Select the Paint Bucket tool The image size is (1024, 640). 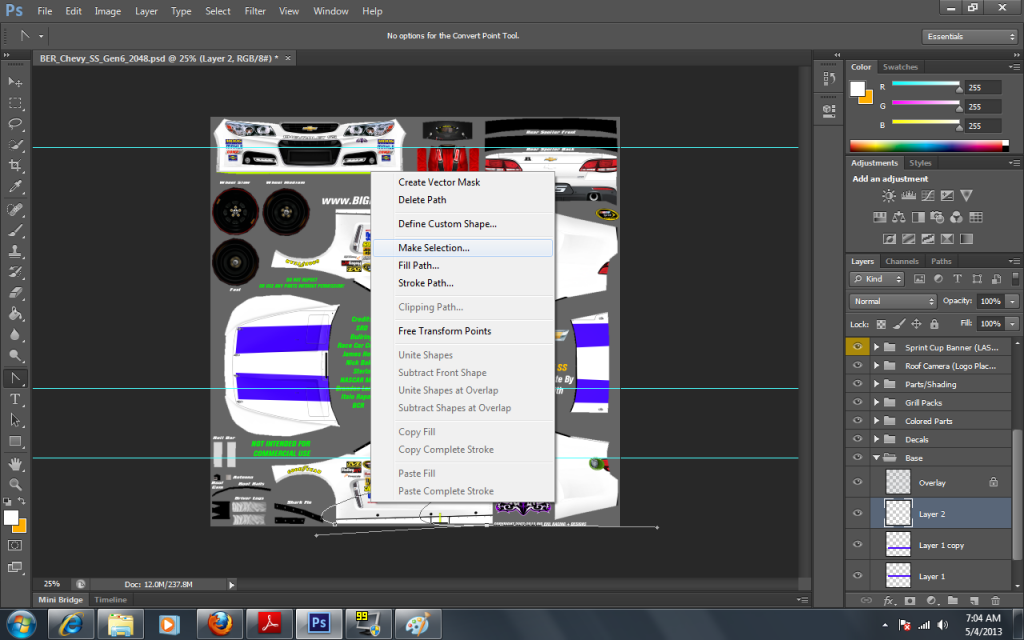(15, 314)
